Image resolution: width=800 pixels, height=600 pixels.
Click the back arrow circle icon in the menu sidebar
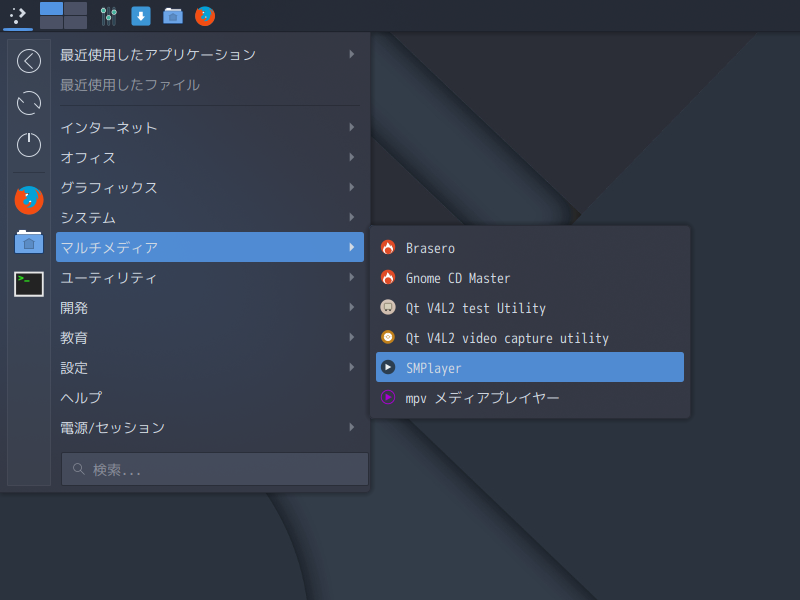[29, 61]
